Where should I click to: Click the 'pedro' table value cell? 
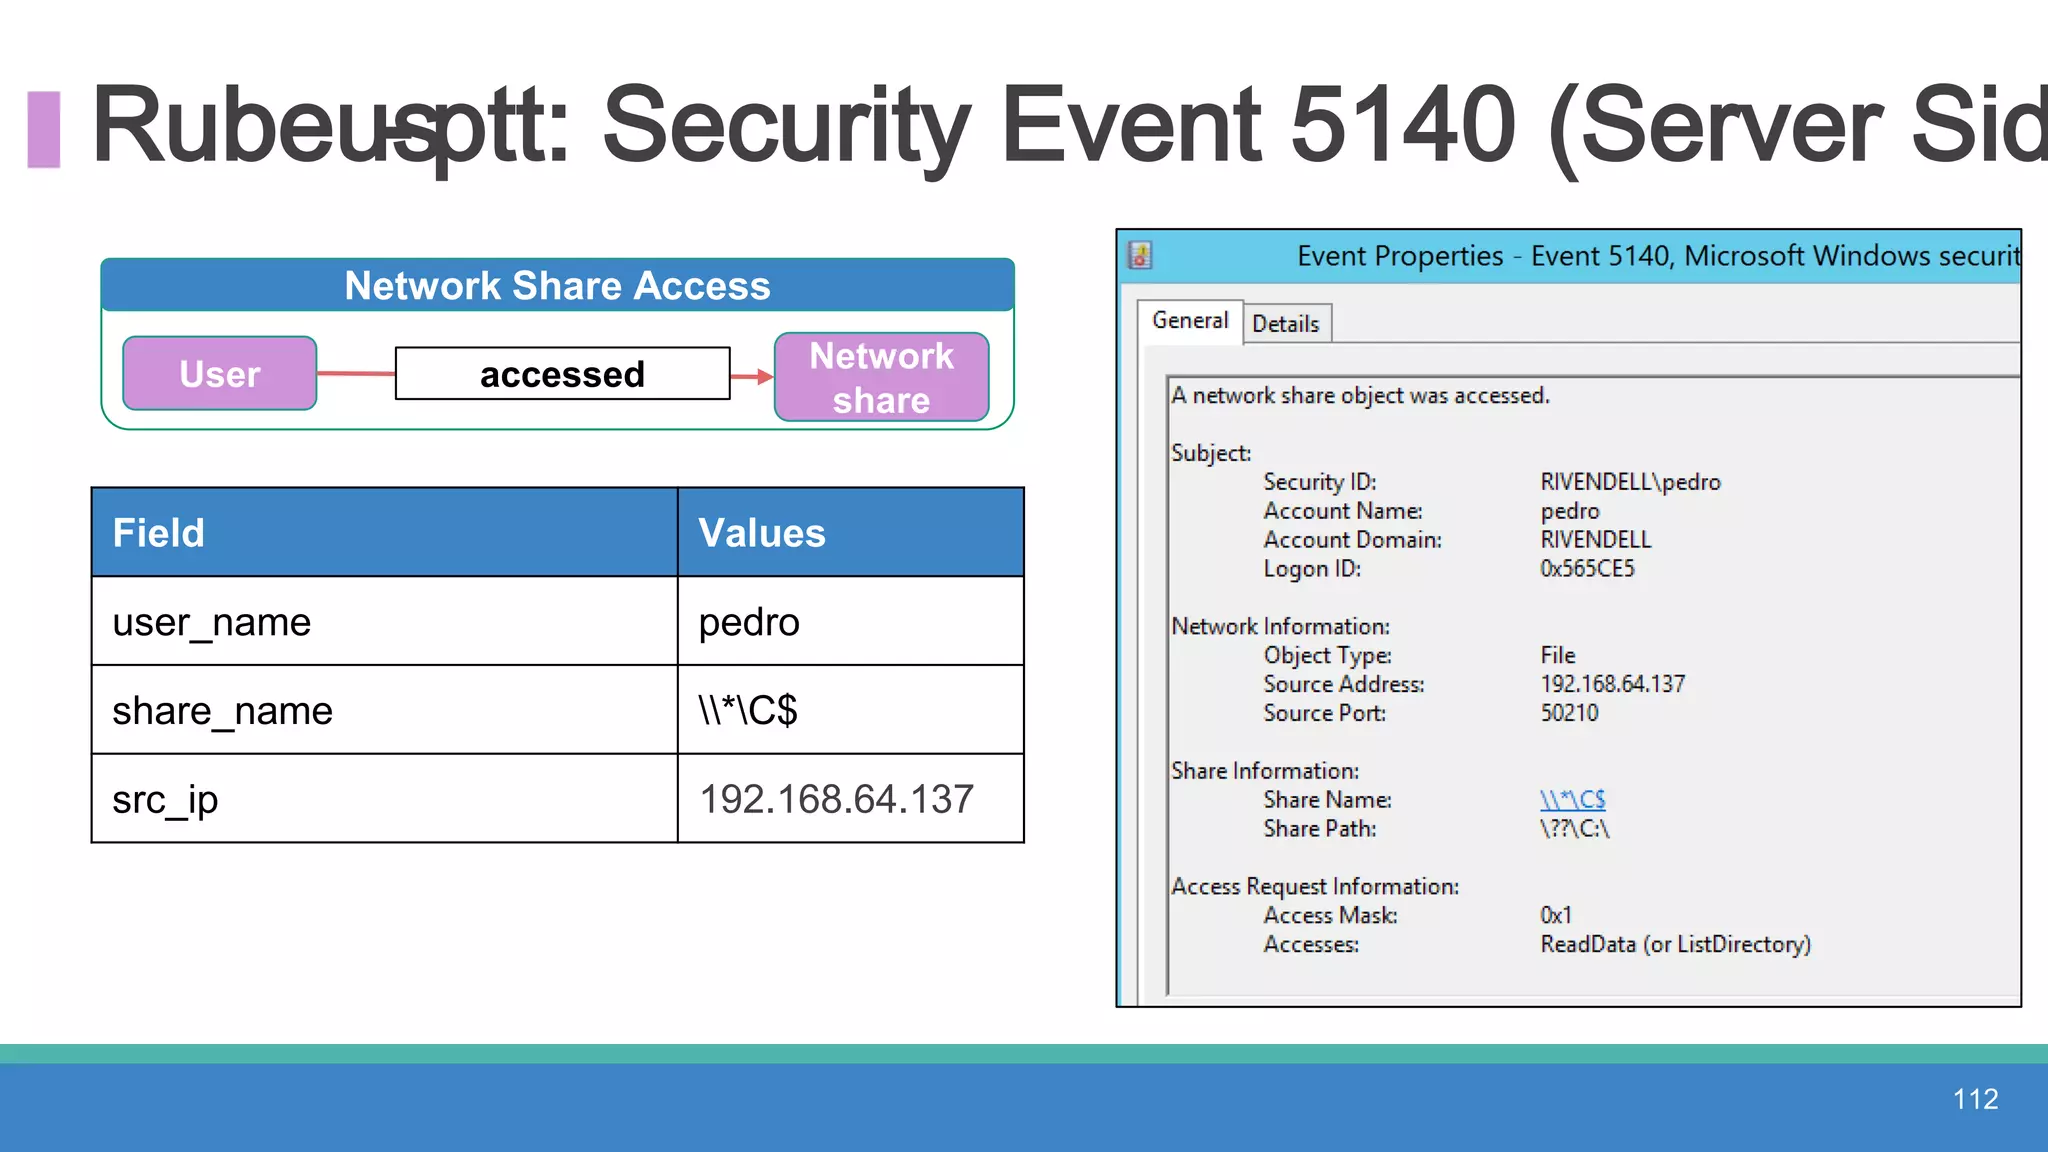tap(851, 621)
